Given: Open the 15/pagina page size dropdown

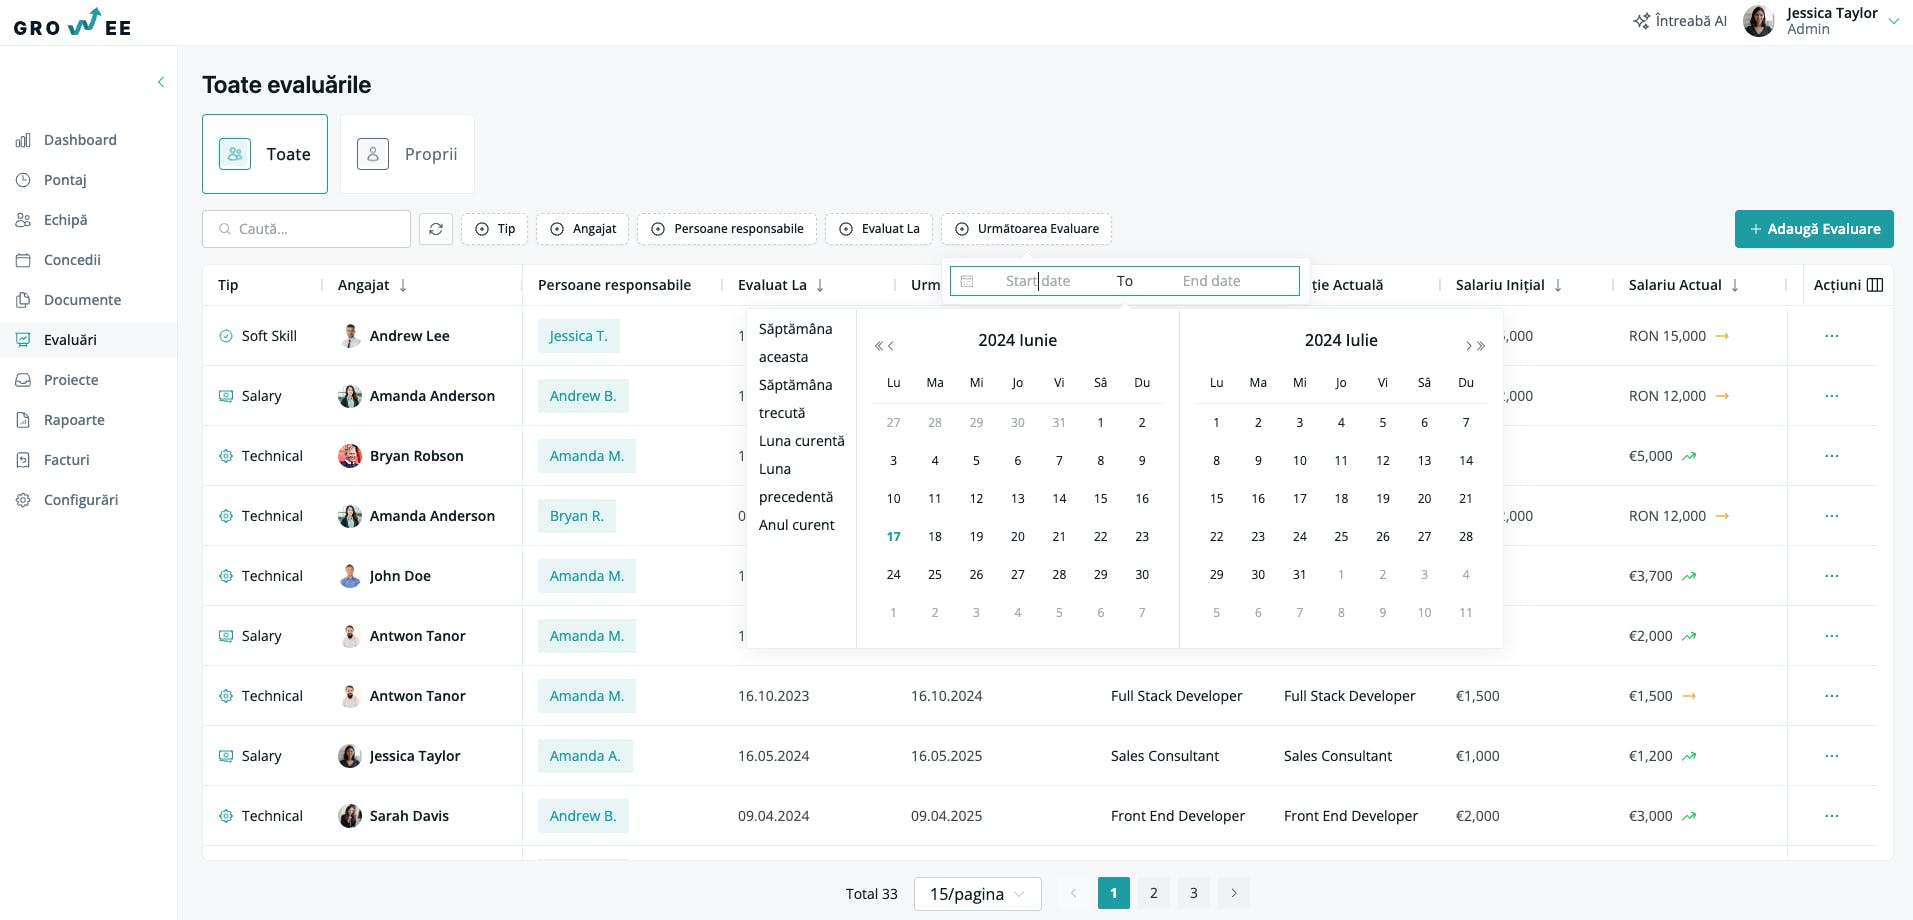Looking at the screenshot, I should click(978, 894).
